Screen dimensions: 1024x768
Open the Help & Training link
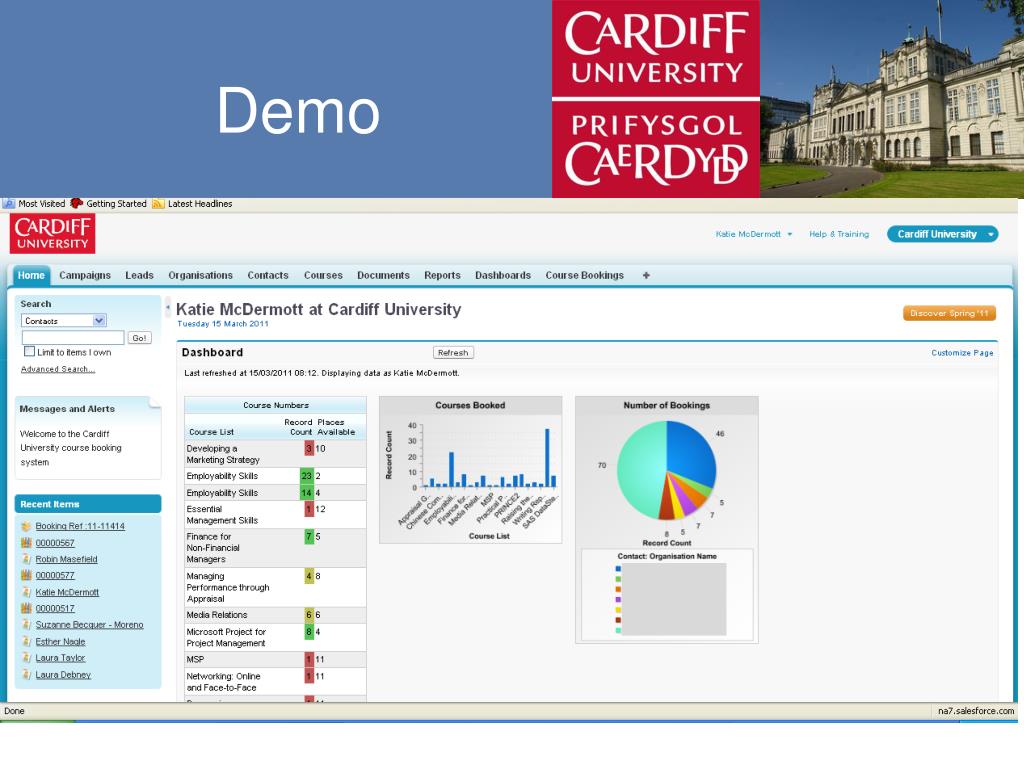839,234
